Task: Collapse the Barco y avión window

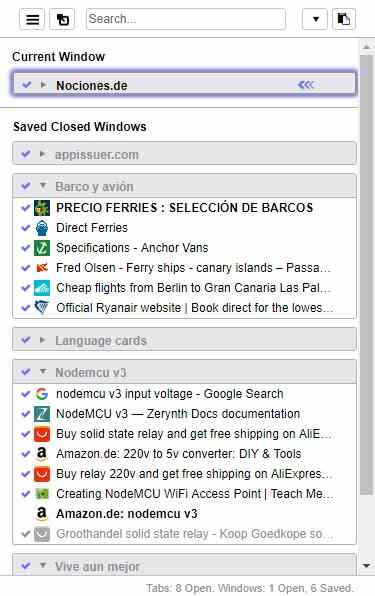Action: (x=43, y=185)
